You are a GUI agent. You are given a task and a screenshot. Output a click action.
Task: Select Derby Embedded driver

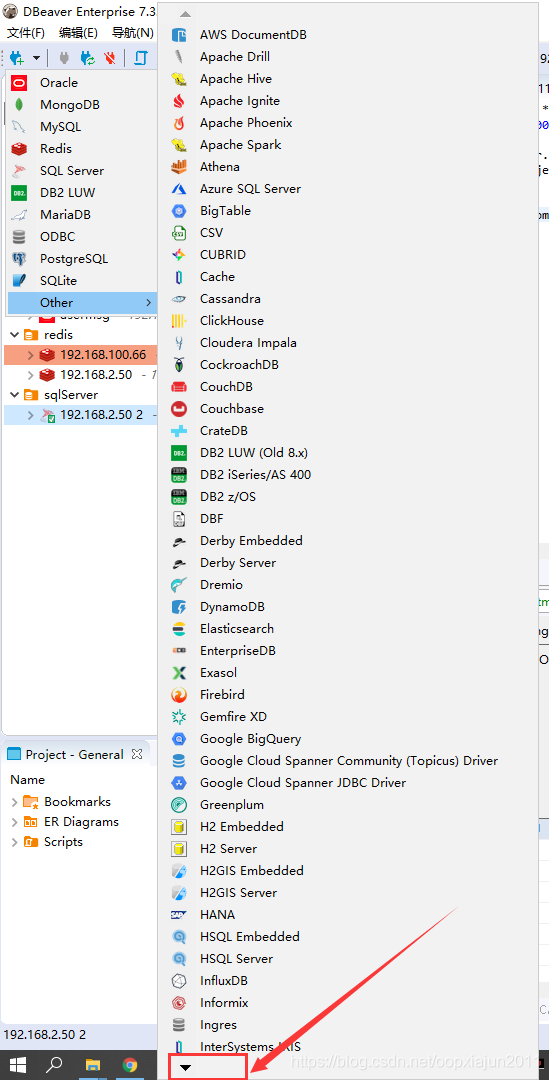tap(349, 541)
